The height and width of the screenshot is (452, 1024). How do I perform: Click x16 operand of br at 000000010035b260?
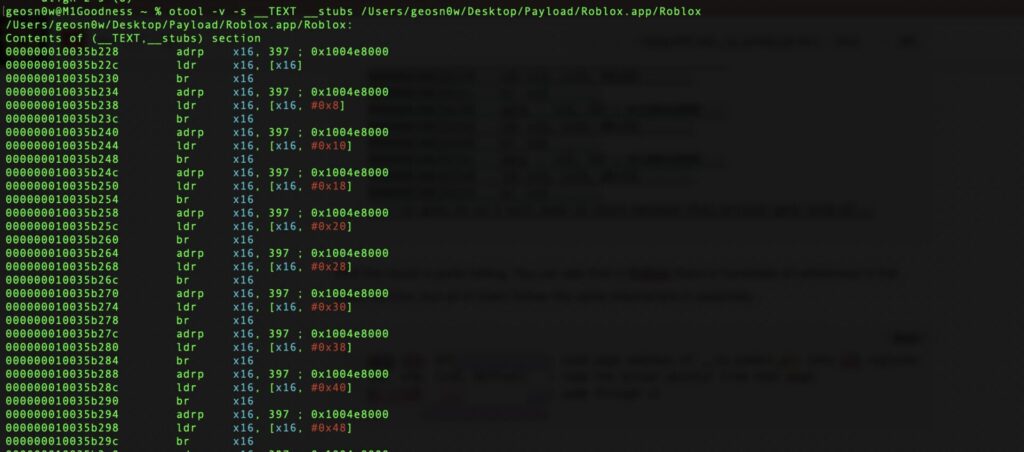(x=243, y=240)
